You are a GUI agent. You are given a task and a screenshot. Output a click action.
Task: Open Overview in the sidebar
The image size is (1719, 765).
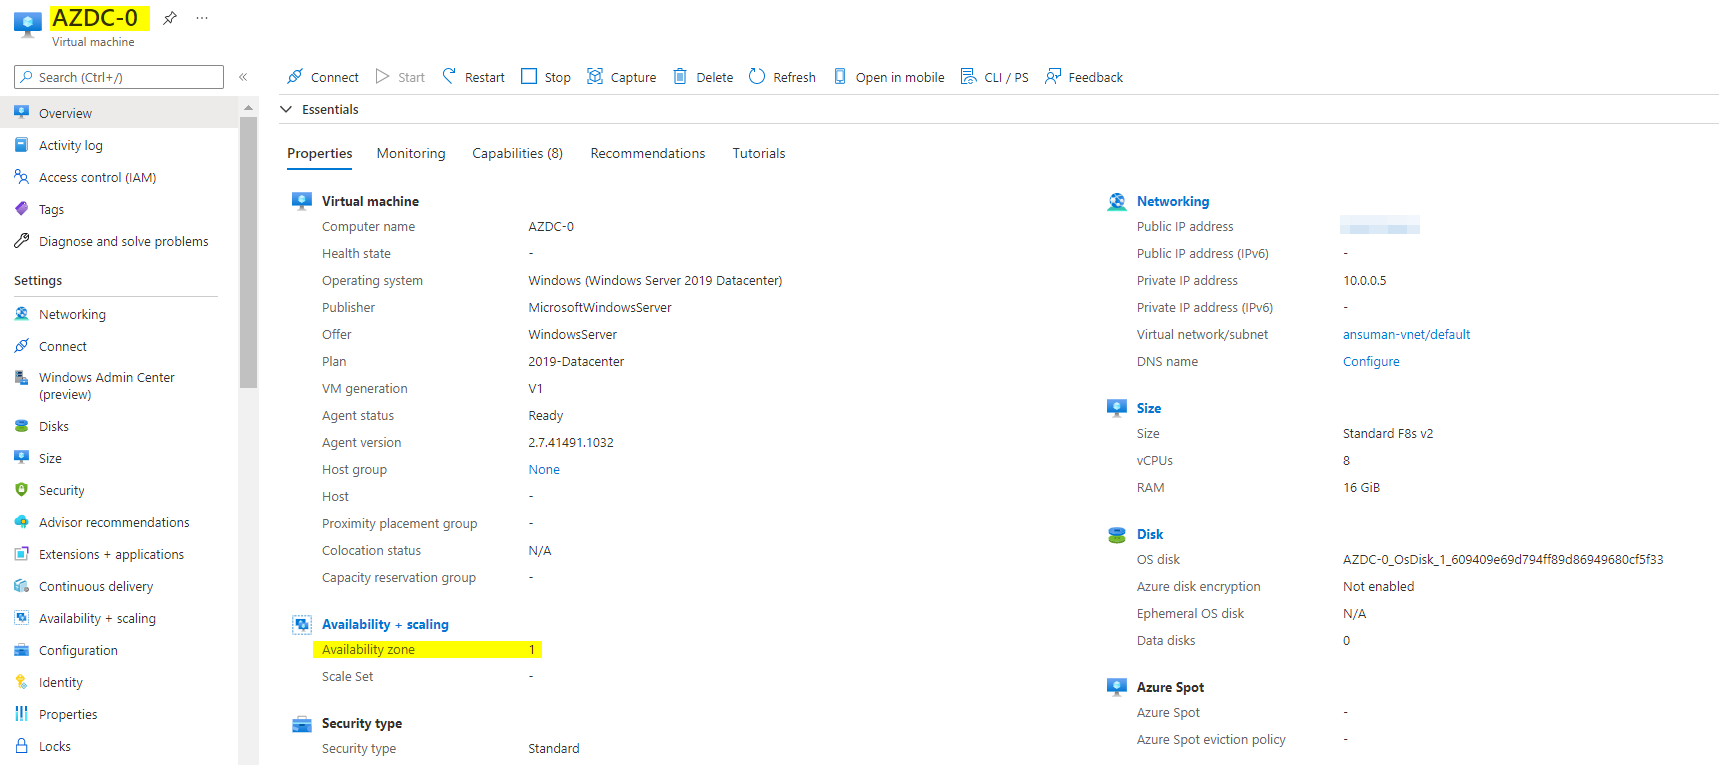[119, 113]
